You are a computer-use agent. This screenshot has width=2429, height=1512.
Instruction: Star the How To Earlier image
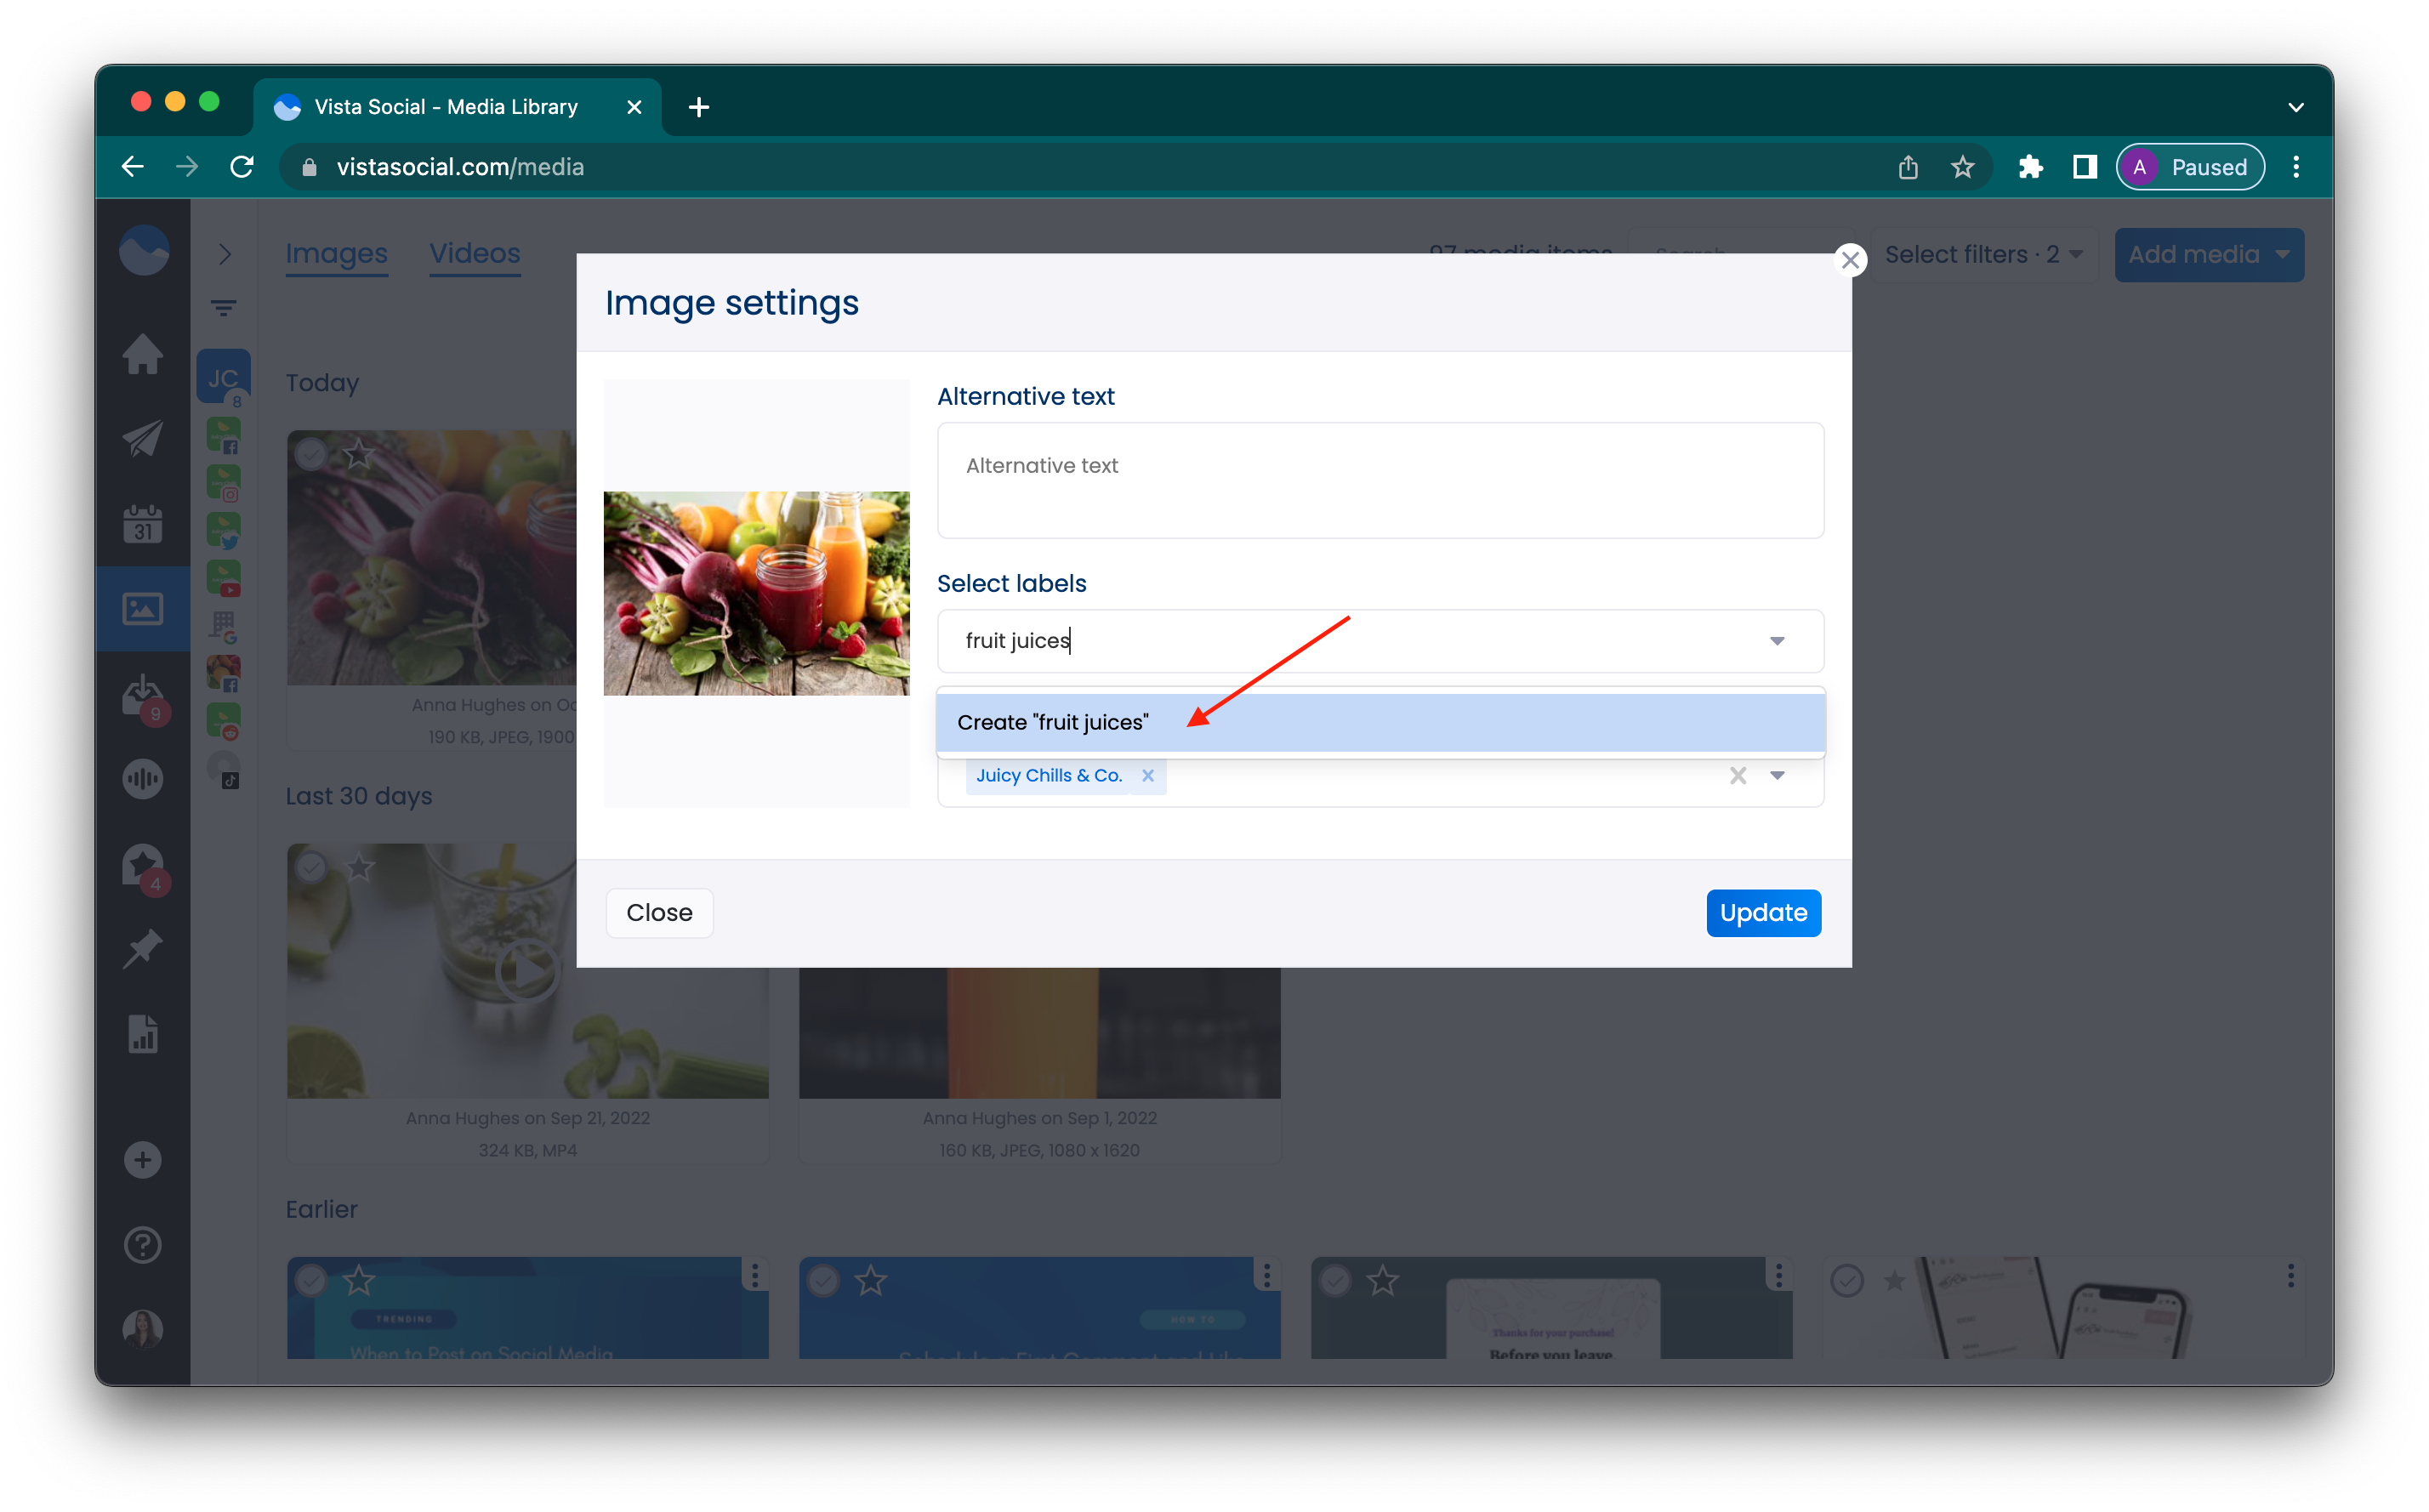pos(871,1279)
